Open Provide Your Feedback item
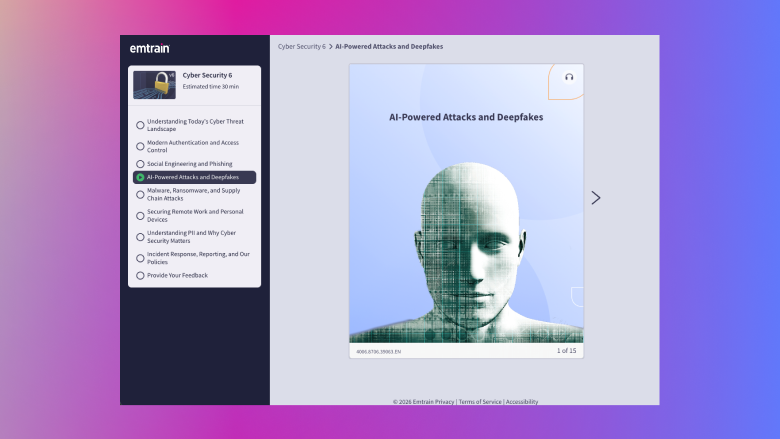780x439 pixels. [x=177, y=275]
